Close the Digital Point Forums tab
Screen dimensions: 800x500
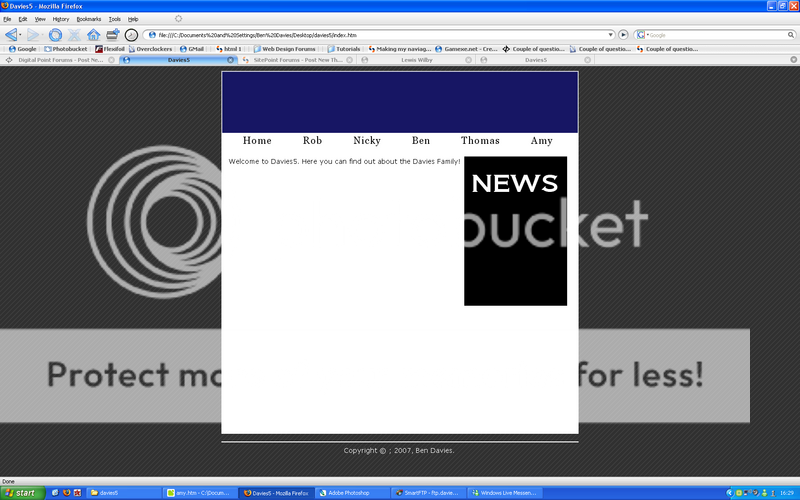click(111, 60)
